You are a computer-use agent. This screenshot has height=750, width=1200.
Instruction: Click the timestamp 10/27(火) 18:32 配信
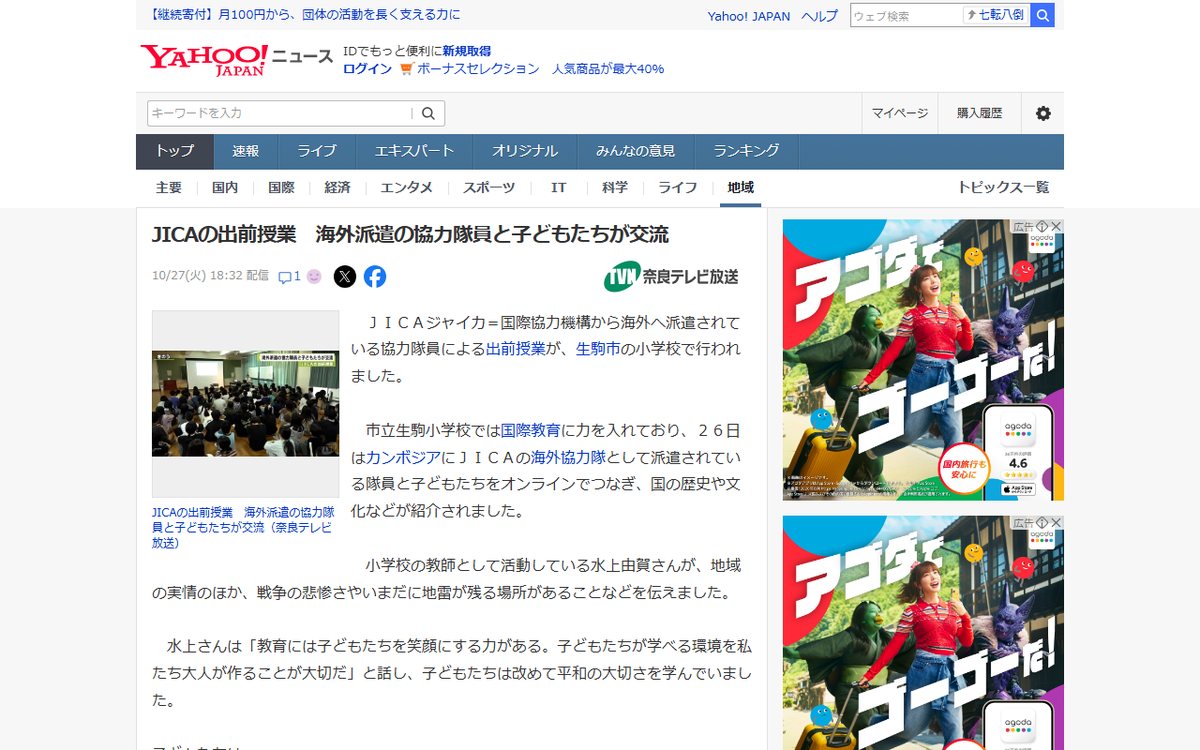click(210, 276)
